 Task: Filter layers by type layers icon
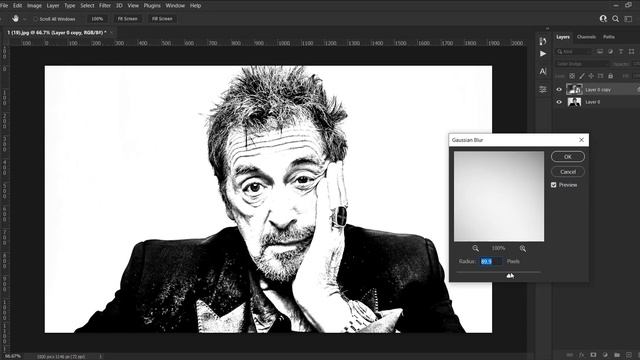tap(621, 52)
